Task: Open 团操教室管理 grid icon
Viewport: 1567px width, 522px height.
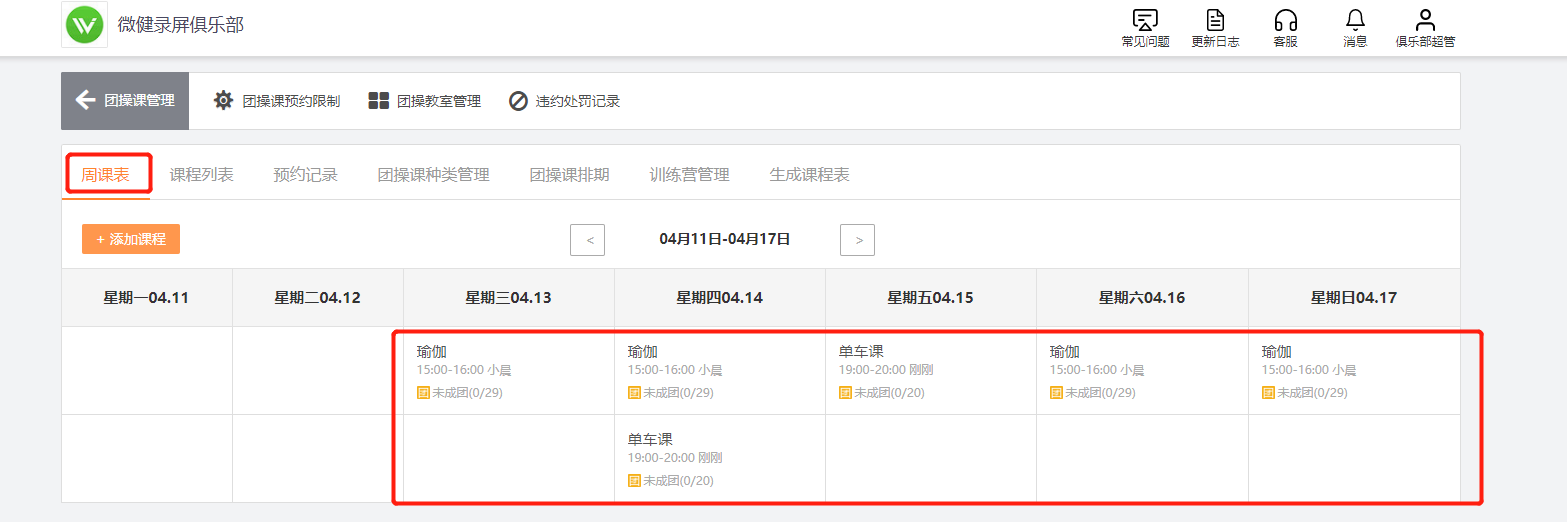Action: tap(378, 101)
